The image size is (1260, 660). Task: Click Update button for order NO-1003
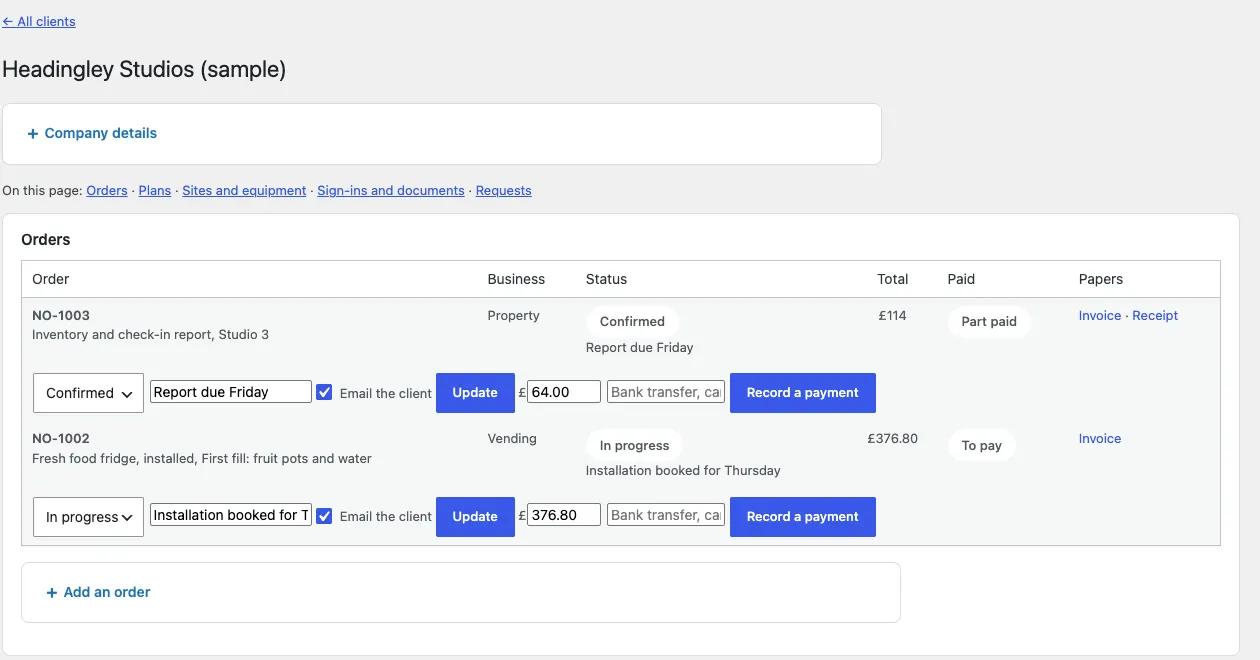coord(475,393)
